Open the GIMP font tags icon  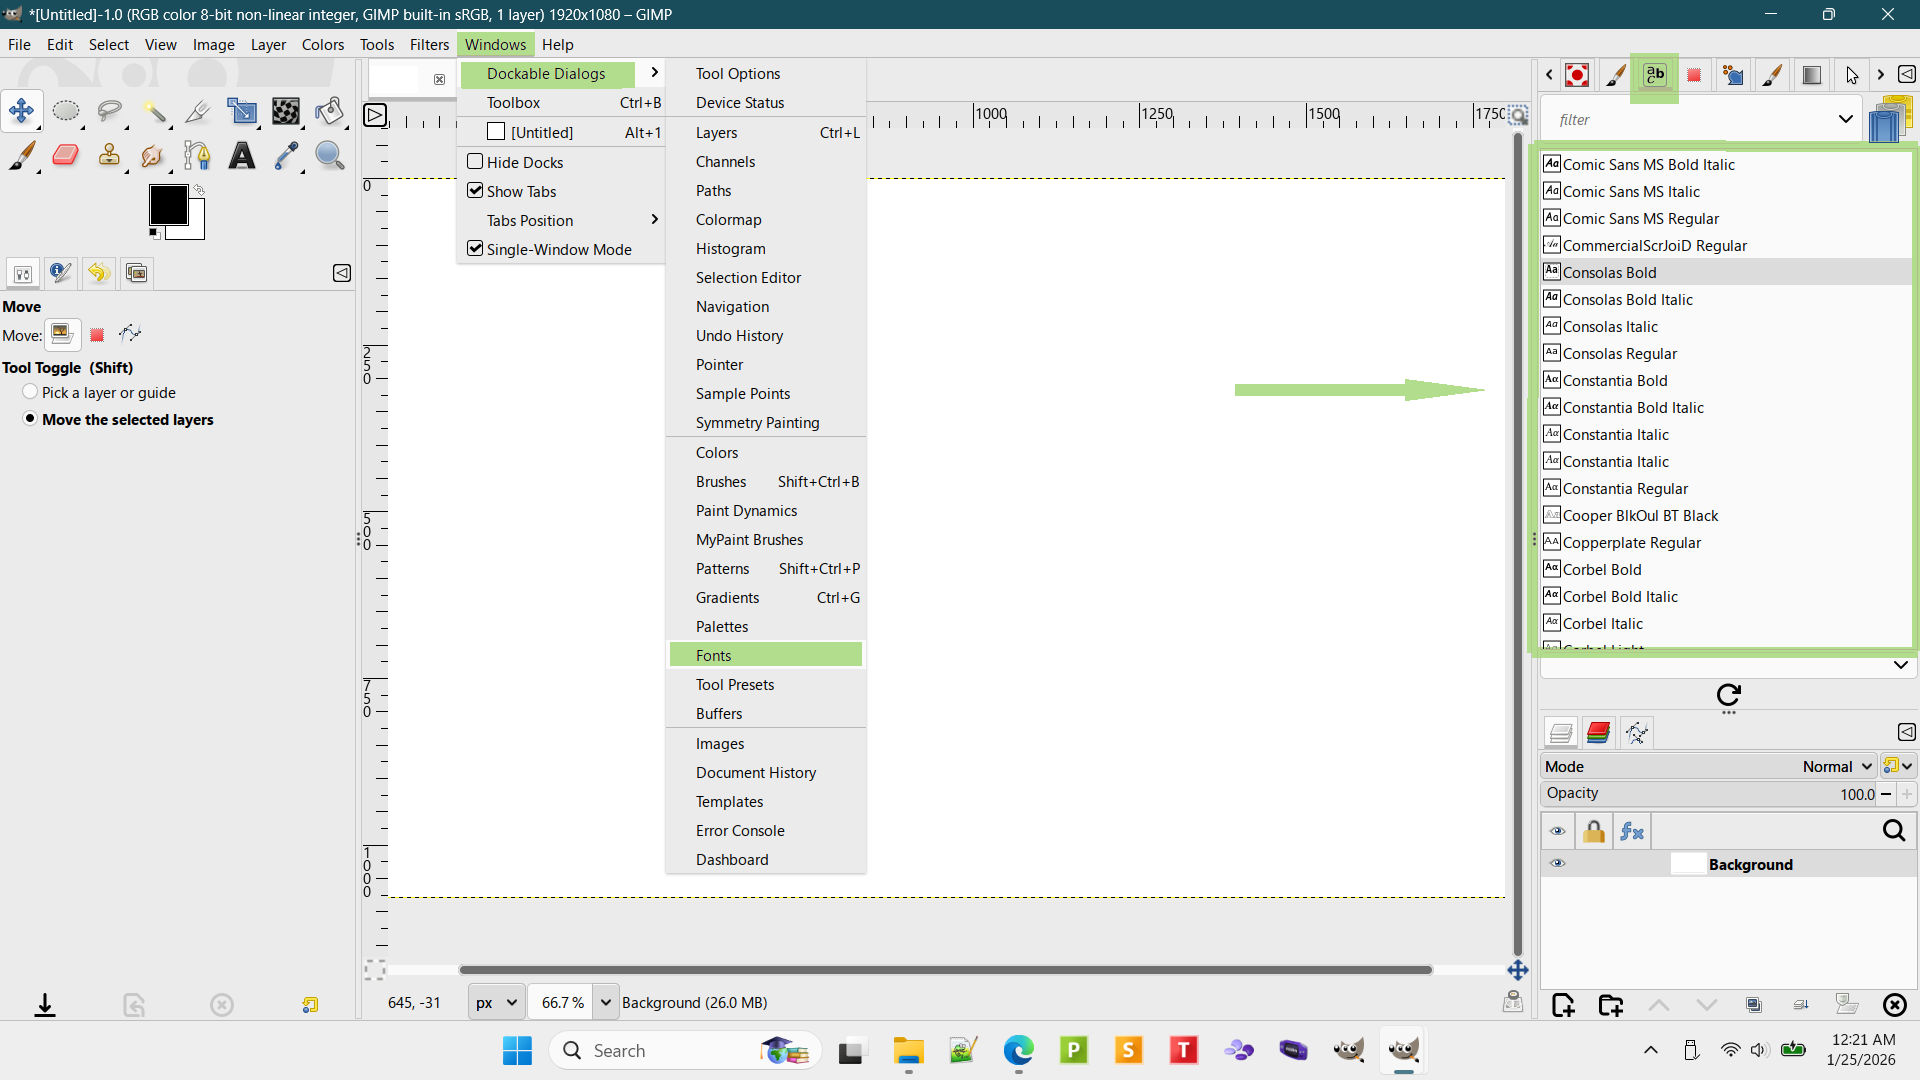coord(1889,119)
